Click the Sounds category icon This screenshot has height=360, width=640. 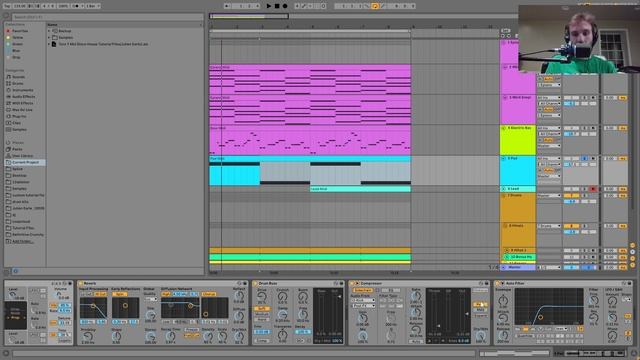coord(8,77)
